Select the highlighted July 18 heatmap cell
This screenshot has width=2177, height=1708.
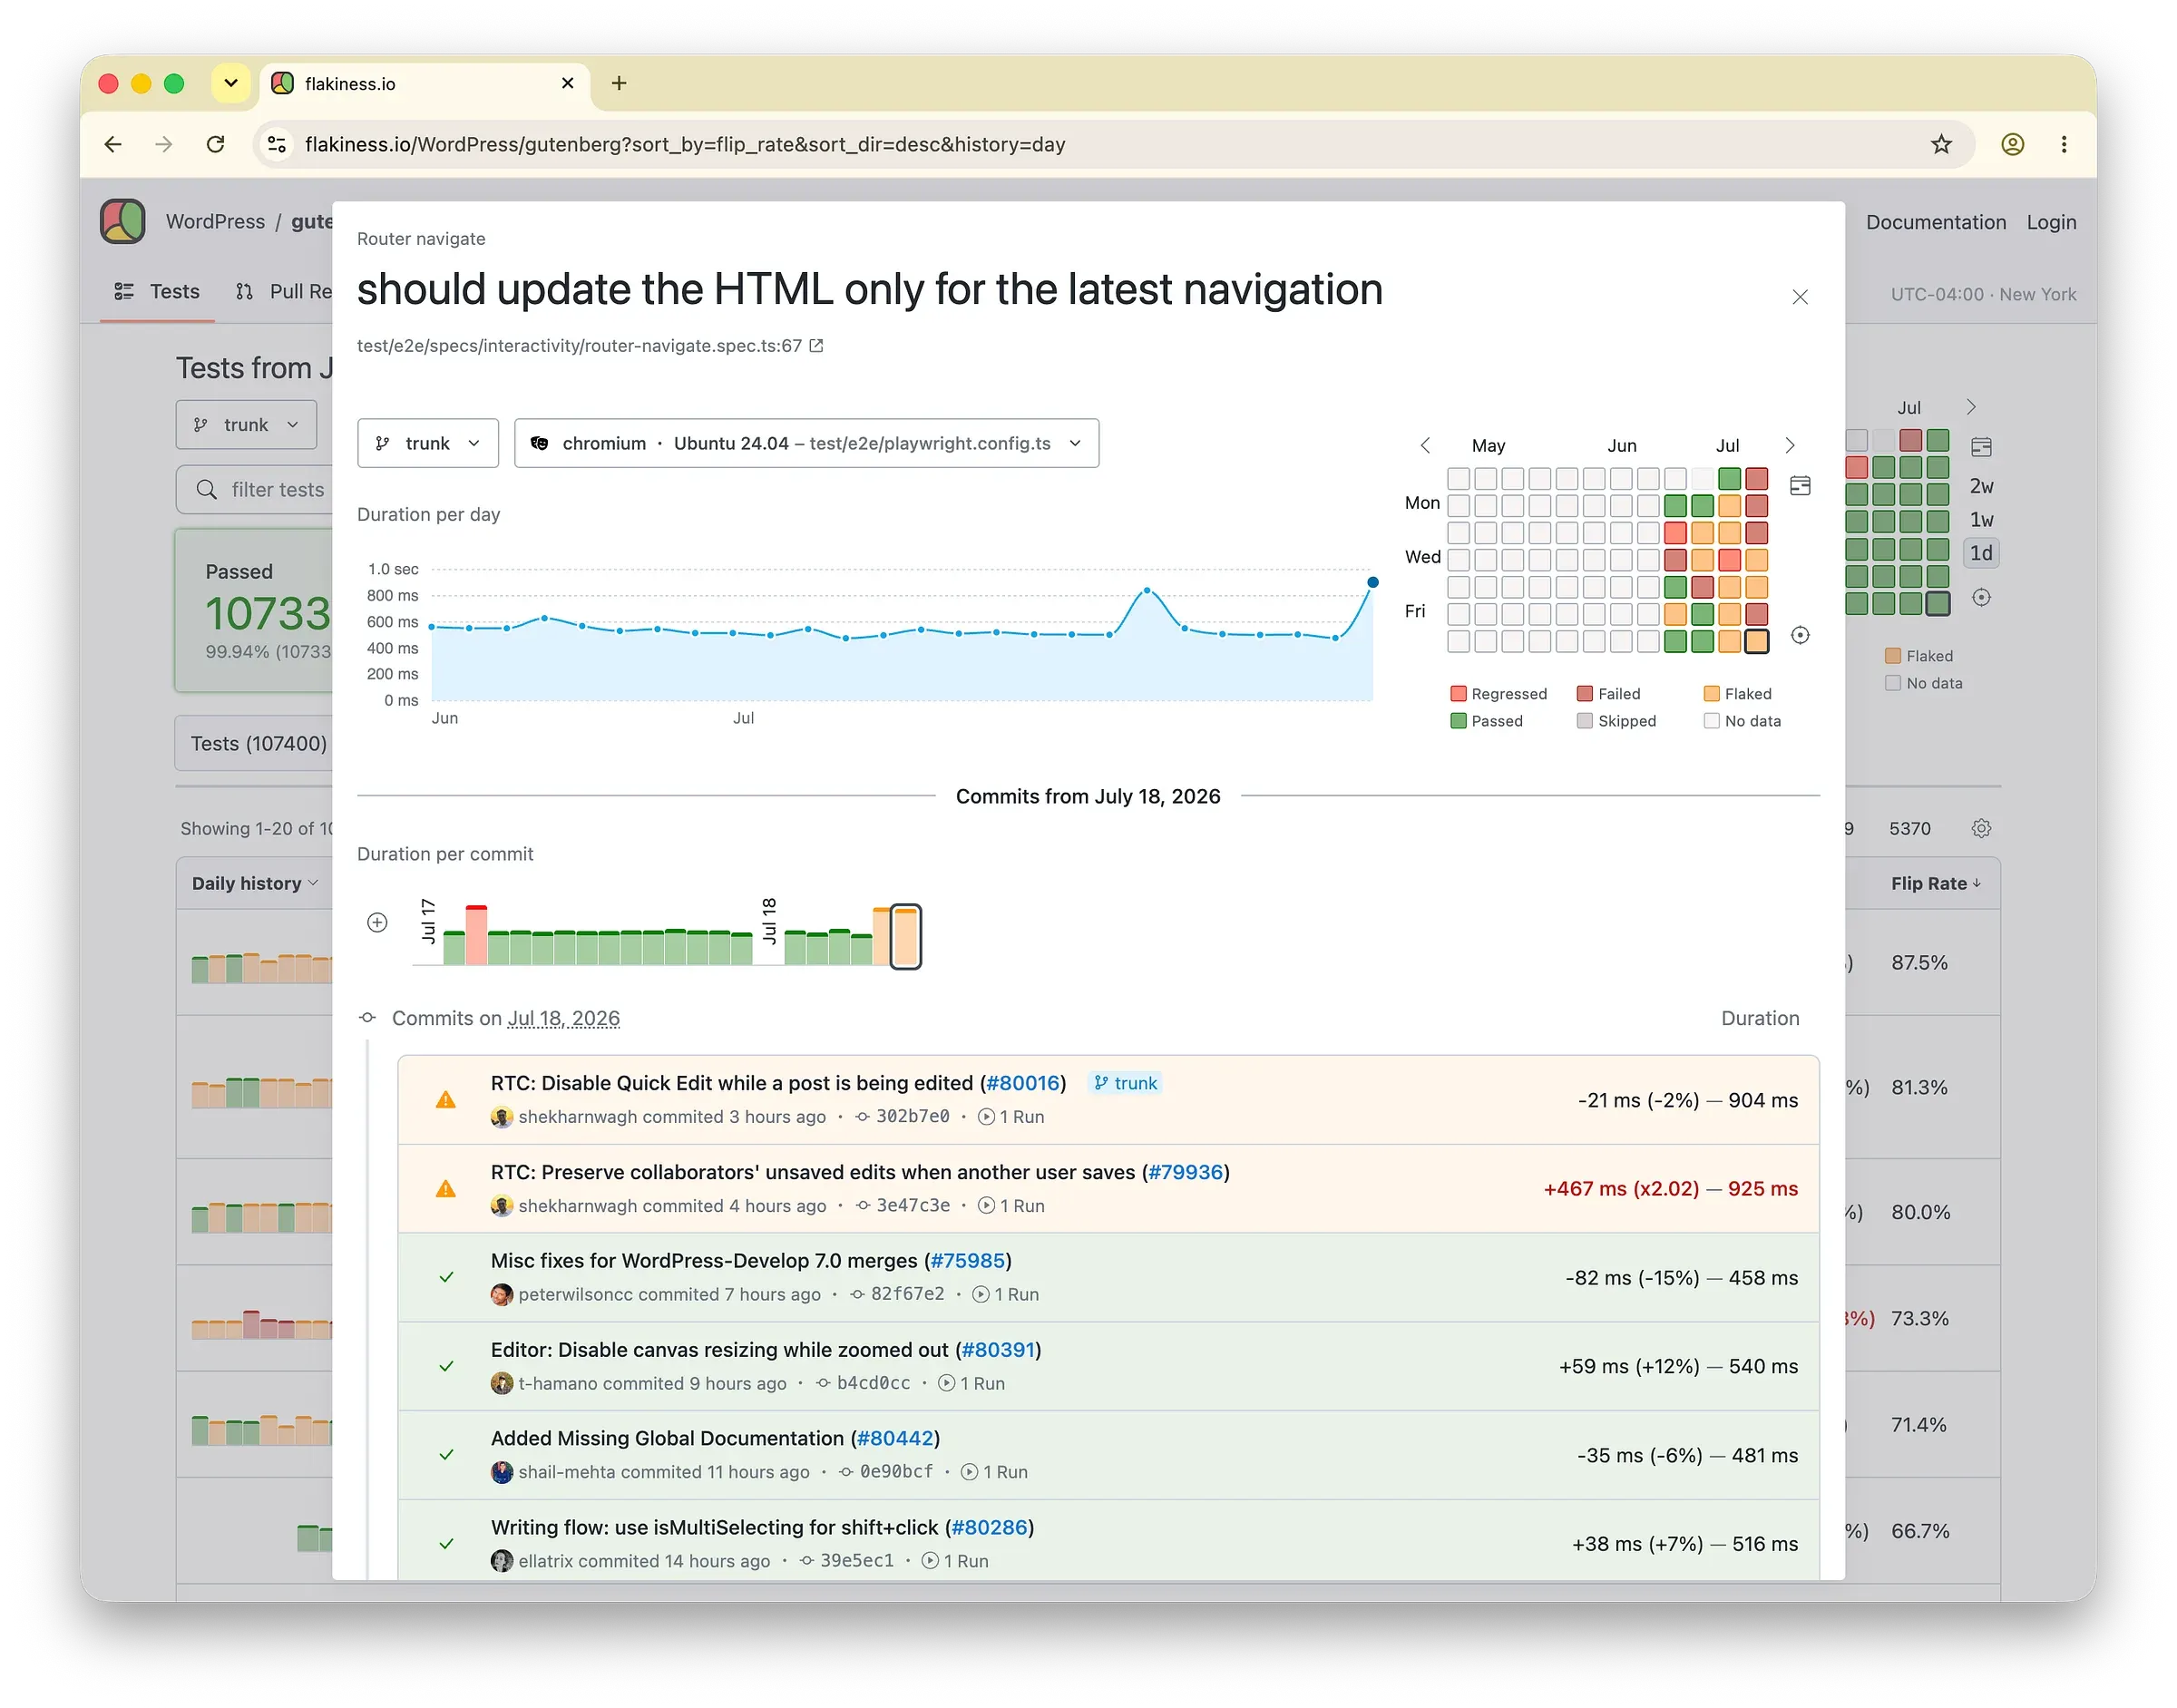click(x=1756, y=641)
